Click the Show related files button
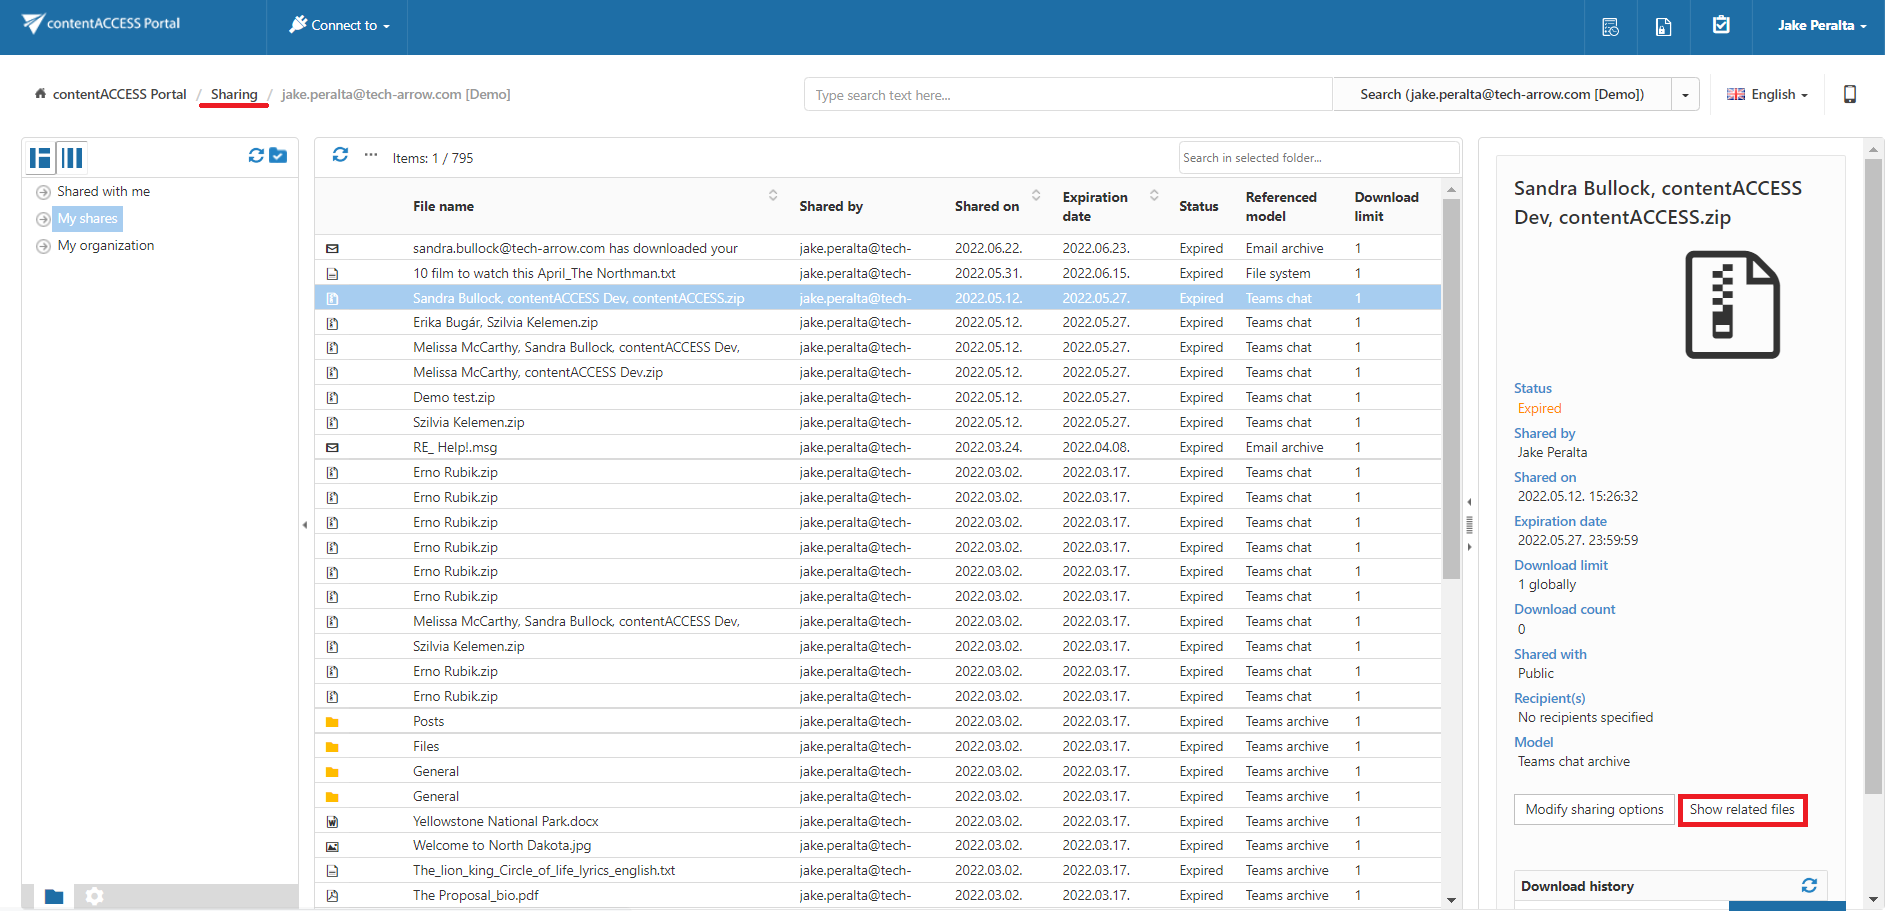The image size is (1885, 911). click(1741, 809)
